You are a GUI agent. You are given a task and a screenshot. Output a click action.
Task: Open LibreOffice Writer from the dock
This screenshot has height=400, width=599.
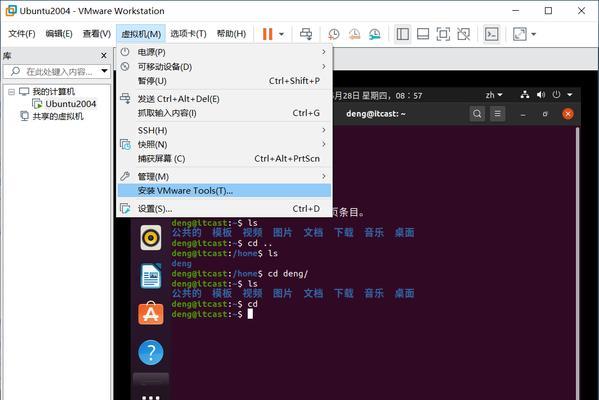point(151,276)
